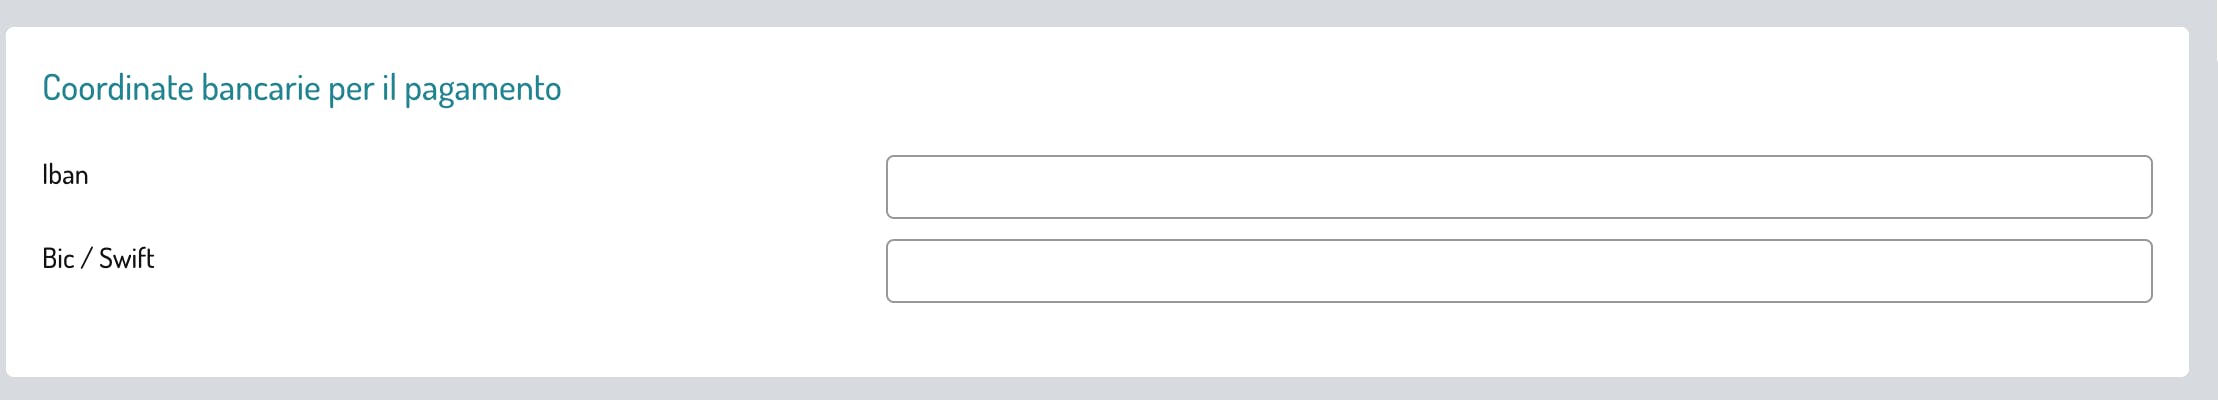Click the word "pagamento" in the heading
This screenshot has width=2218, height=400.
click(483, 91)
